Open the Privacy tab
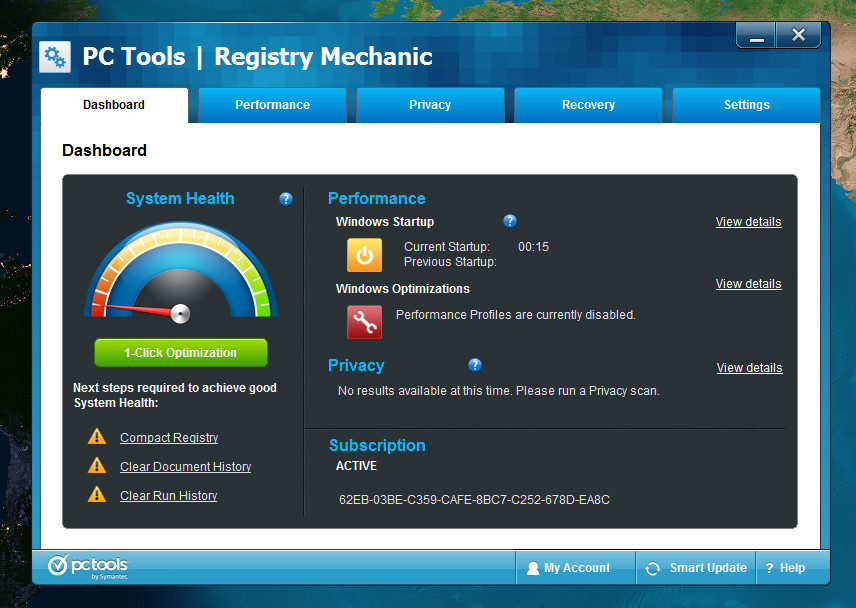Viewport: 856px width, 608px height. pyautogui.click(x=430, y=105)
